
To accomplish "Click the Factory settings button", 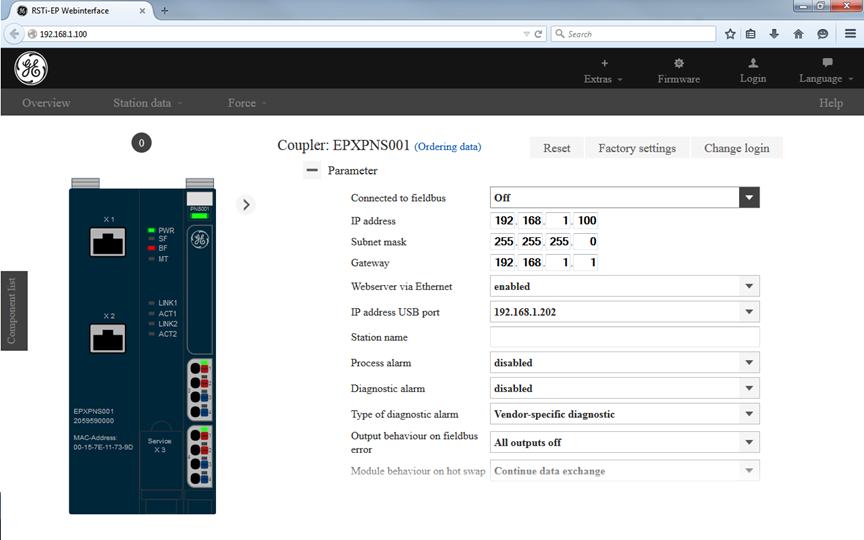I will tap(637, 148).
